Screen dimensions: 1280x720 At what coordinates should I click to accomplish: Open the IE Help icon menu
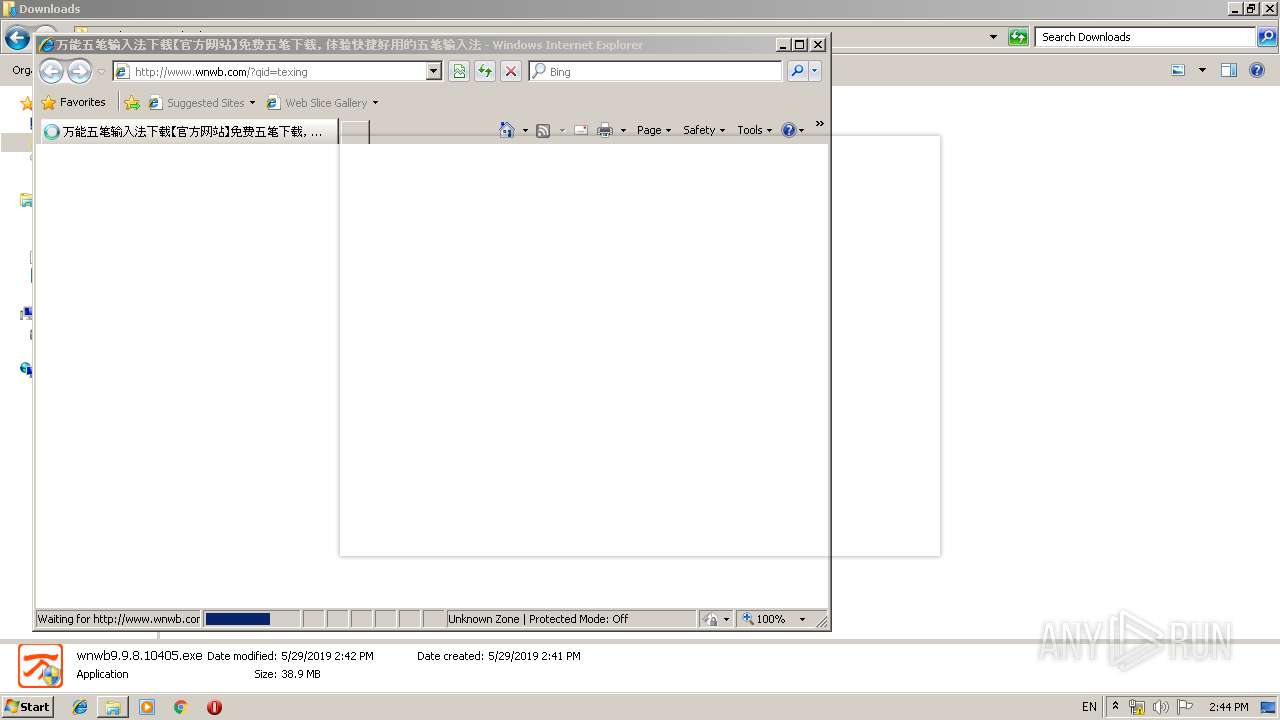792,130
